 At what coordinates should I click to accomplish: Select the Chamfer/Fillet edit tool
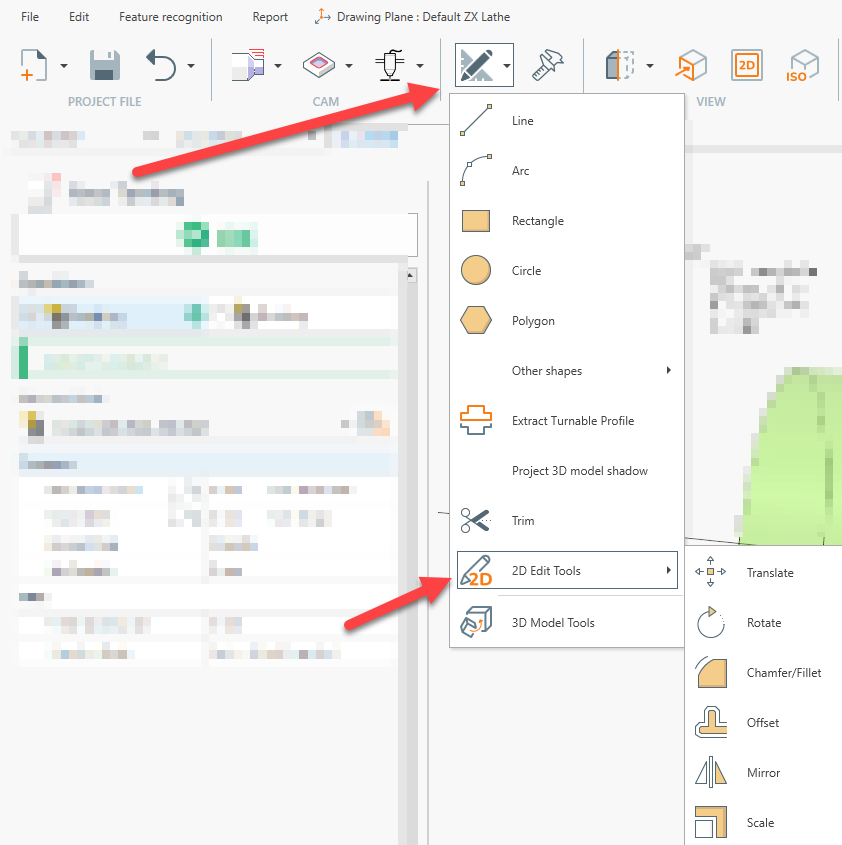pos(783,673)
